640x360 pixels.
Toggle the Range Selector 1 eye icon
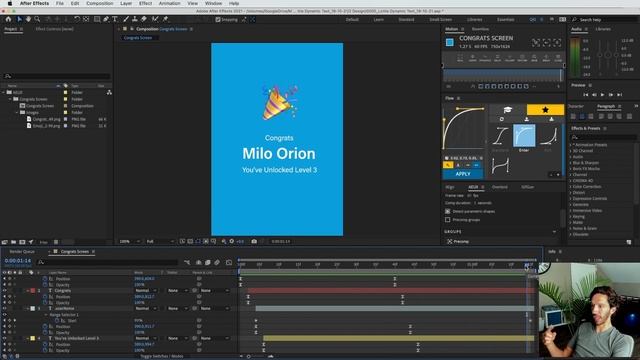pyautogui.click(x=4, y=315)
